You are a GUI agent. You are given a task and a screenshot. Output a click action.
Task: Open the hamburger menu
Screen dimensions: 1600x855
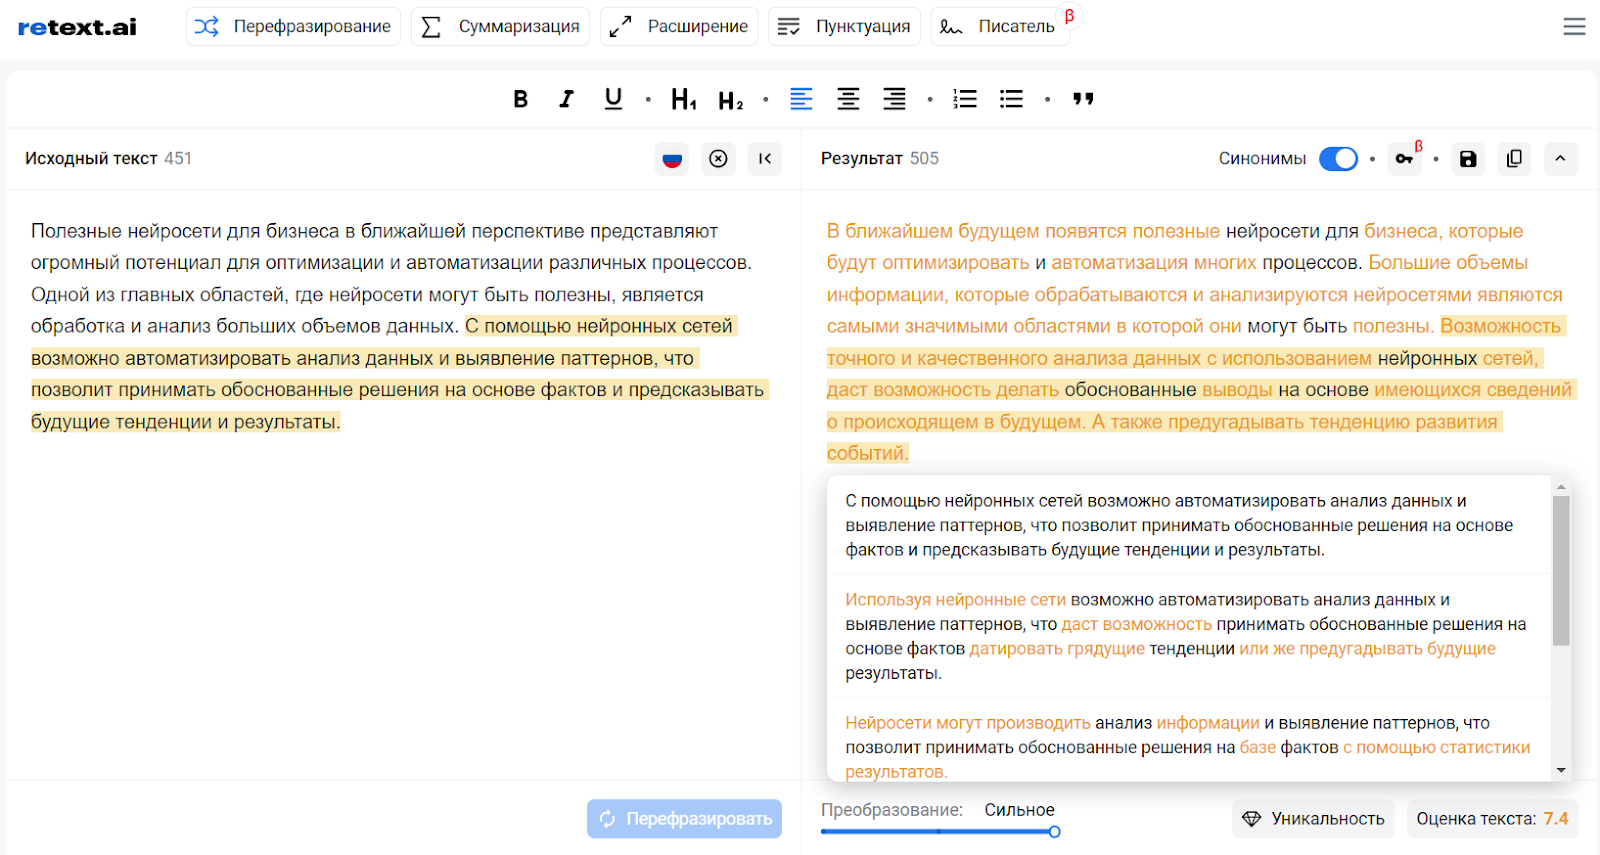(1574, 26)
